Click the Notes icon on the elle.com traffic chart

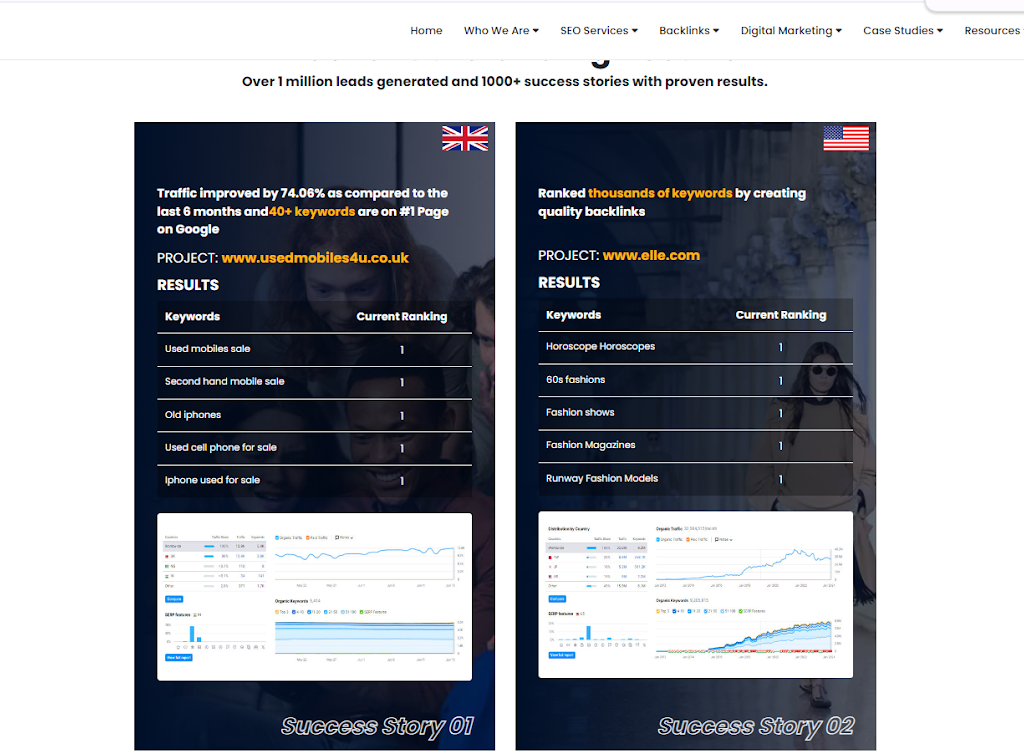(717, 540)
